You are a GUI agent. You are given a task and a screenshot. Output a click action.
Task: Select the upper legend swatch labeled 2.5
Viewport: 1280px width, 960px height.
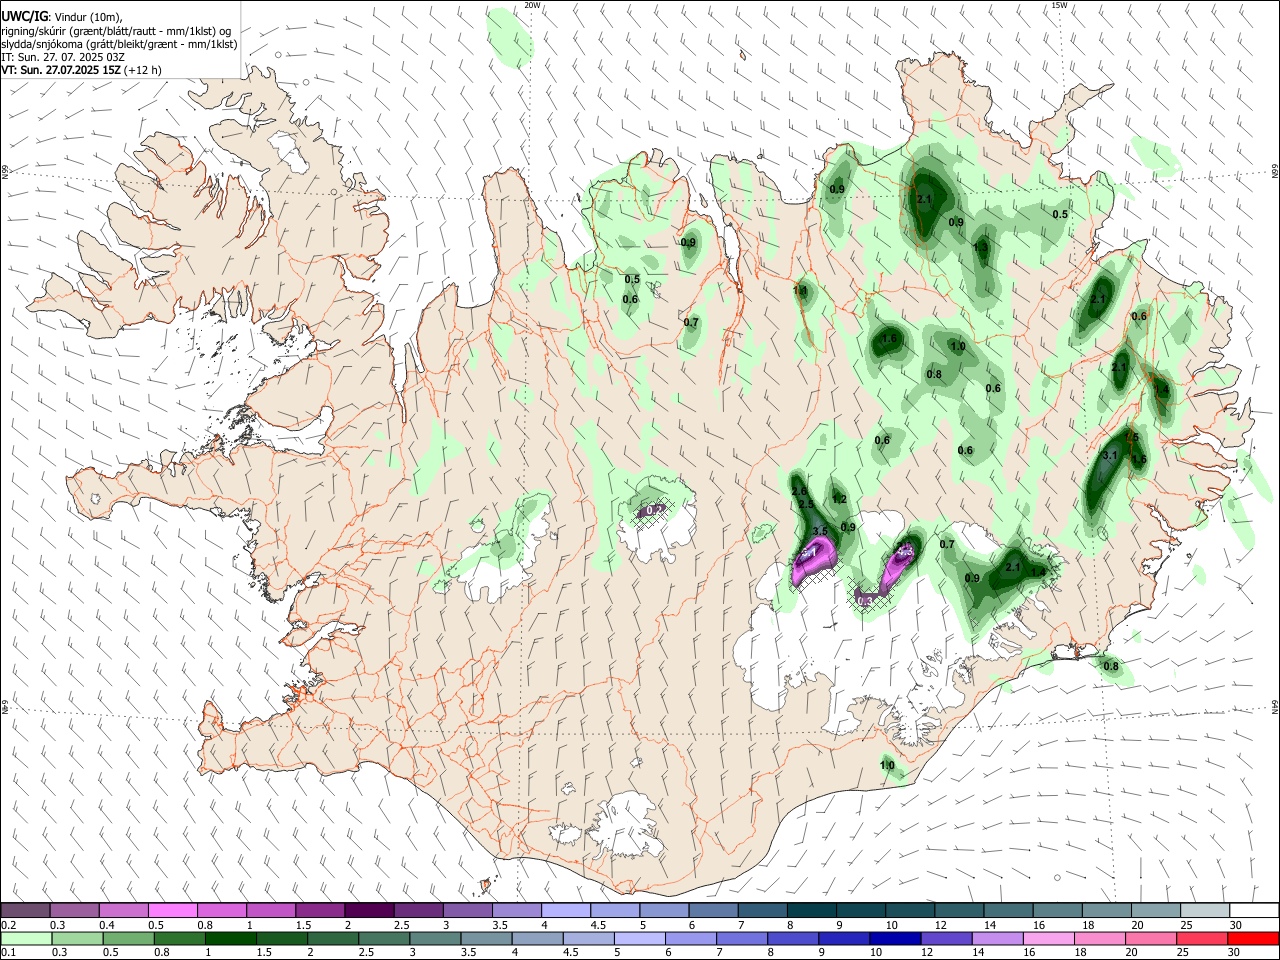coord(418,910)
